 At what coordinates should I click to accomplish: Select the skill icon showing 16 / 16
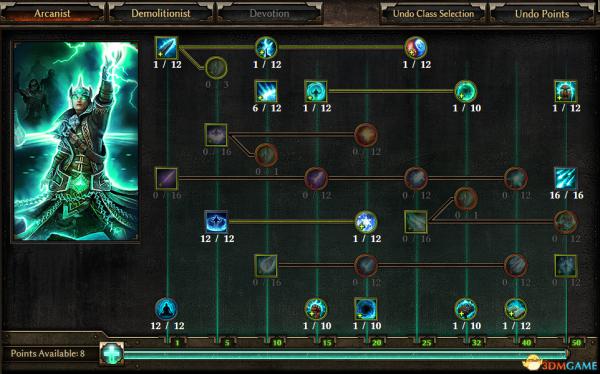[566, 178]
